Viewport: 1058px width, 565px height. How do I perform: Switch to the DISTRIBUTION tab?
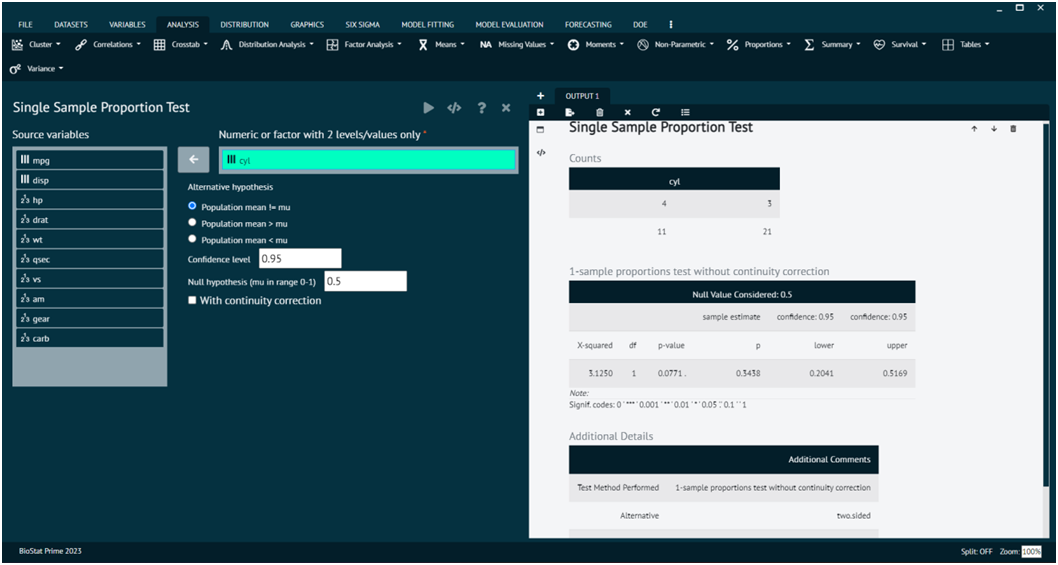[244, 24]
